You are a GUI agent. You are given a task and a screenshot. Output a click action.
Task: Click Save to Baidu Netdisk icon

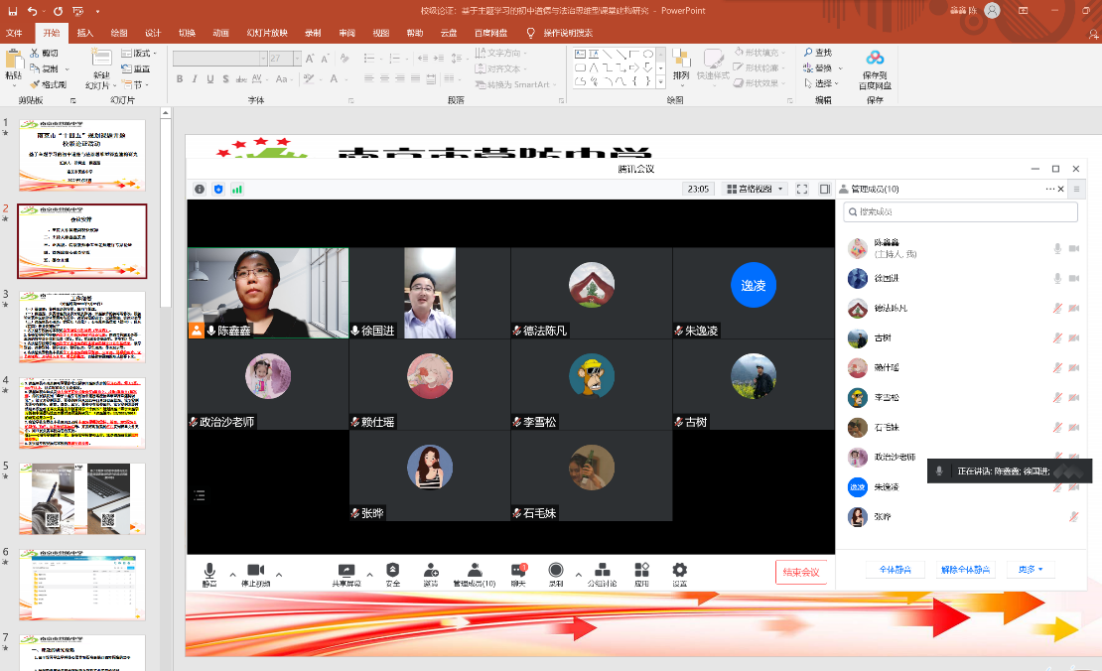point(874,70)
